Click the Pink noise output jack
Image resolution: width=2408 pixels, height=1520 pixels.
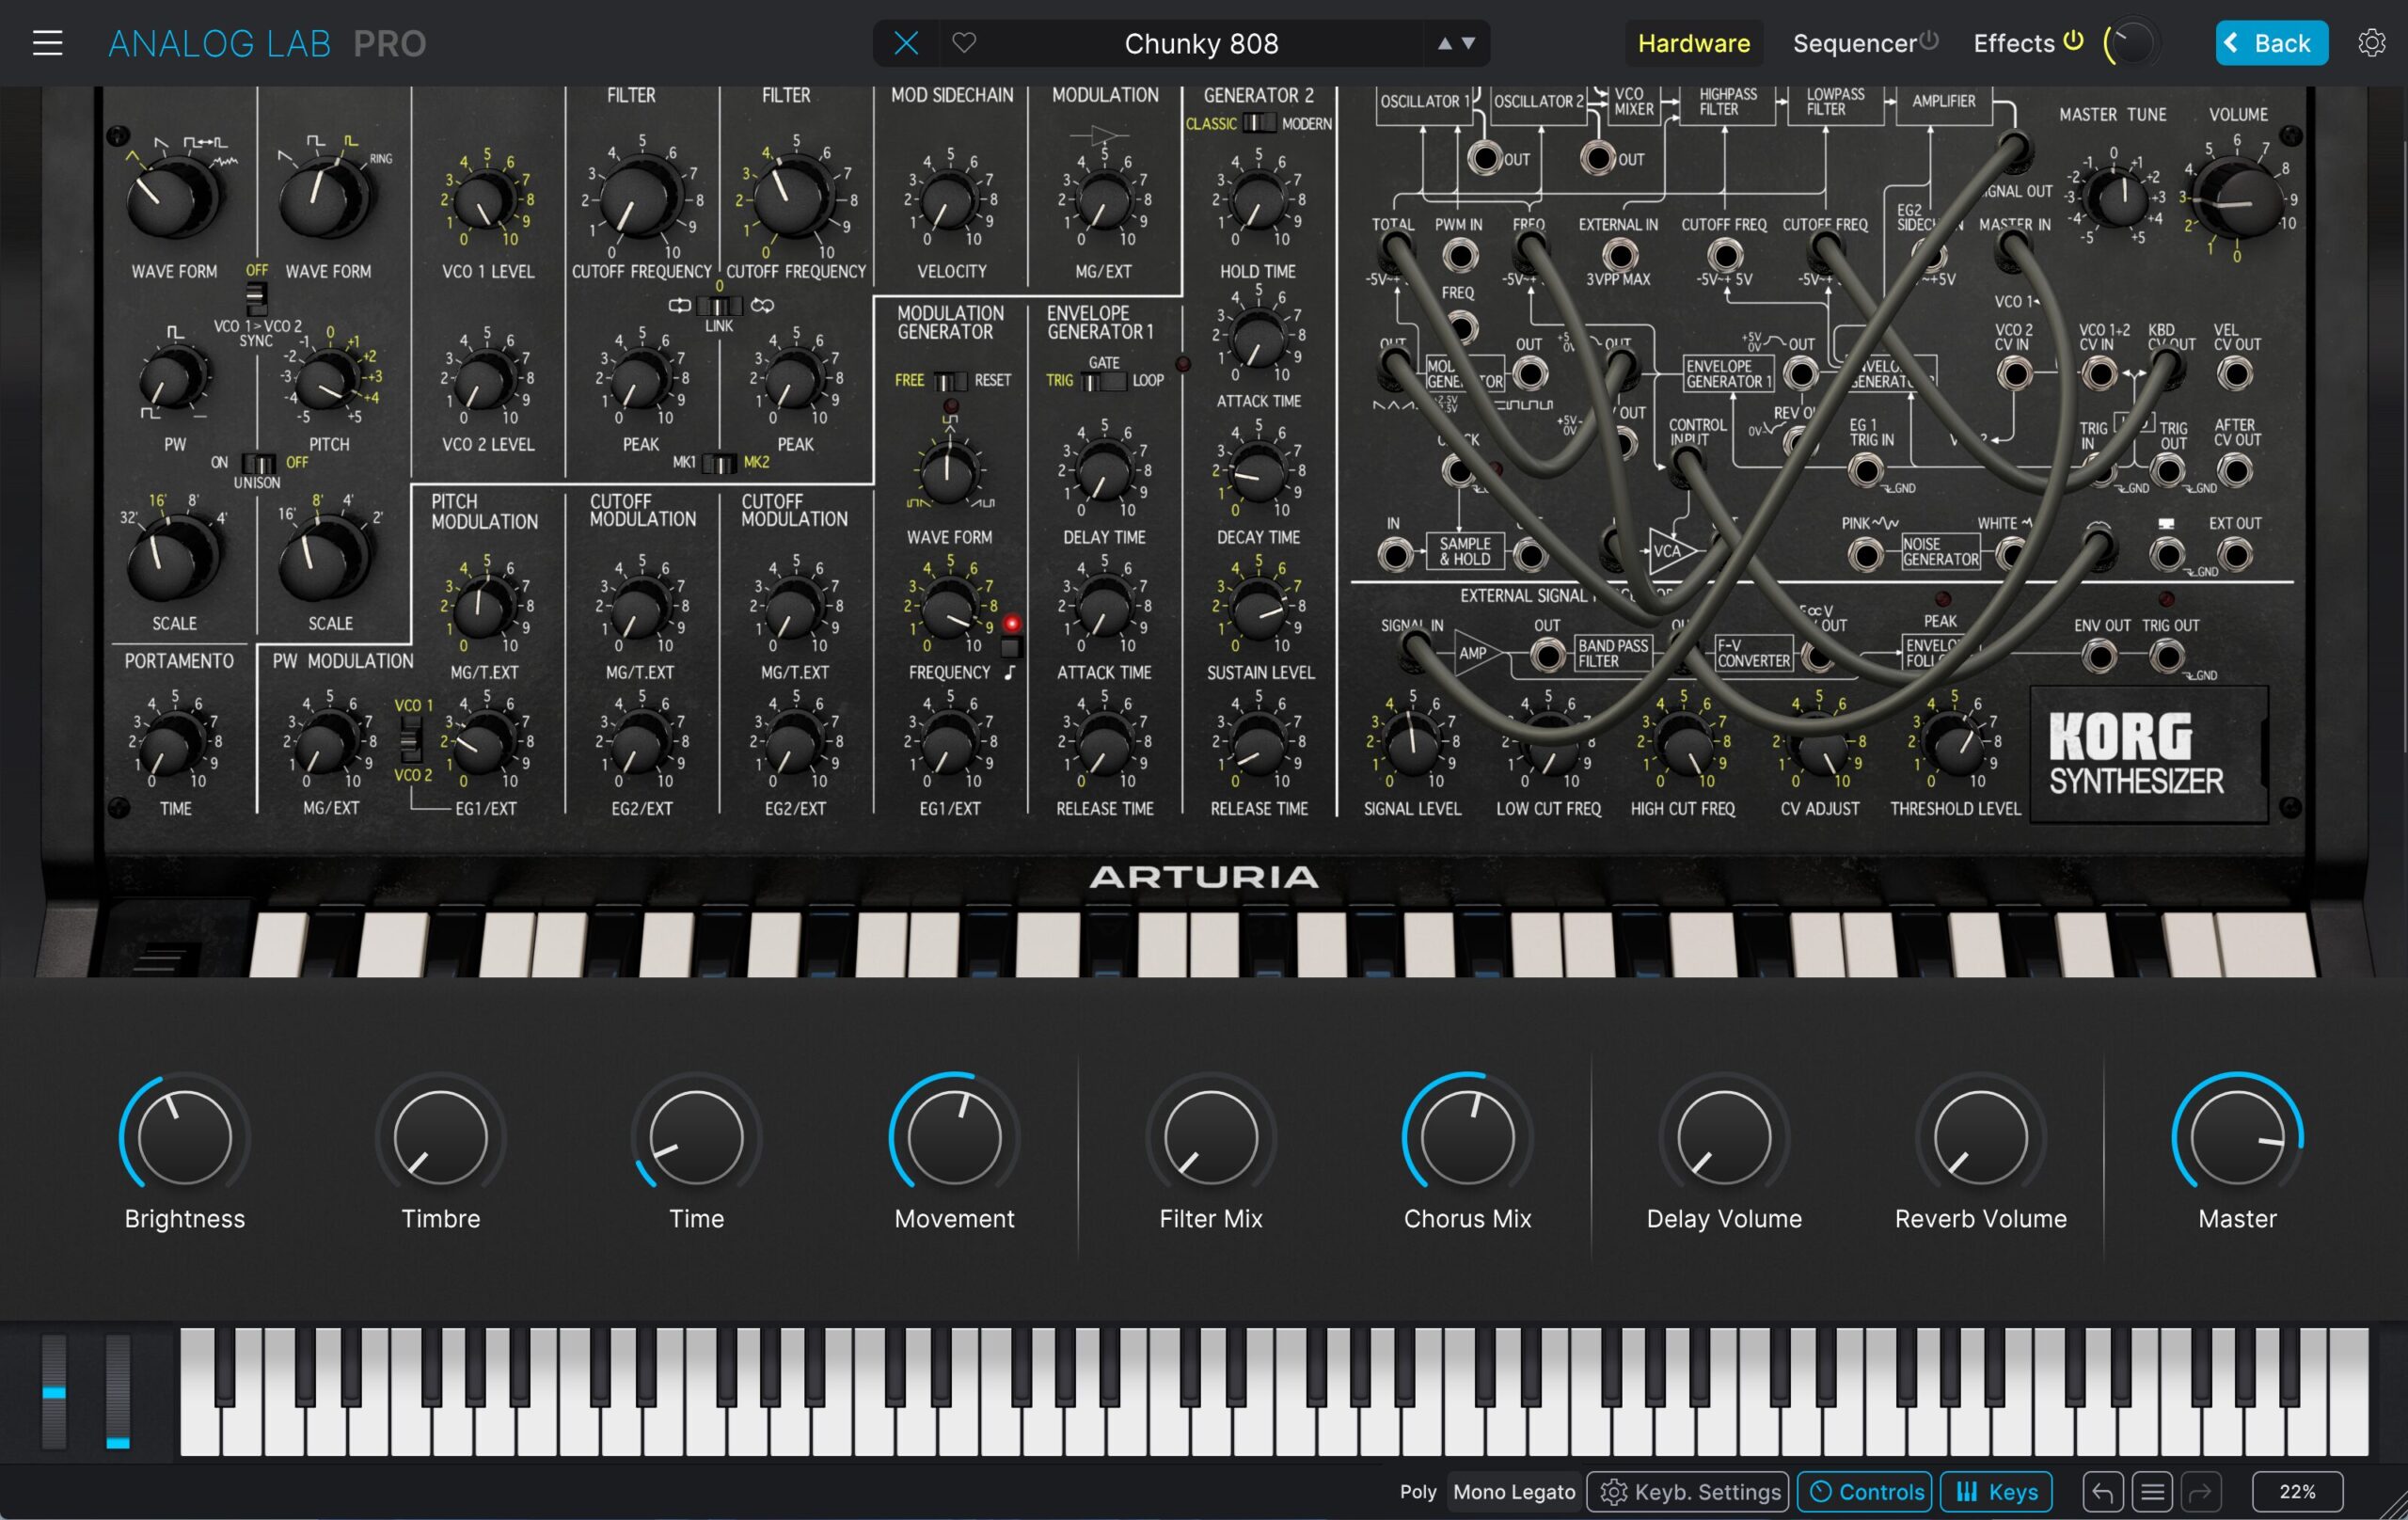(1866, 554)
